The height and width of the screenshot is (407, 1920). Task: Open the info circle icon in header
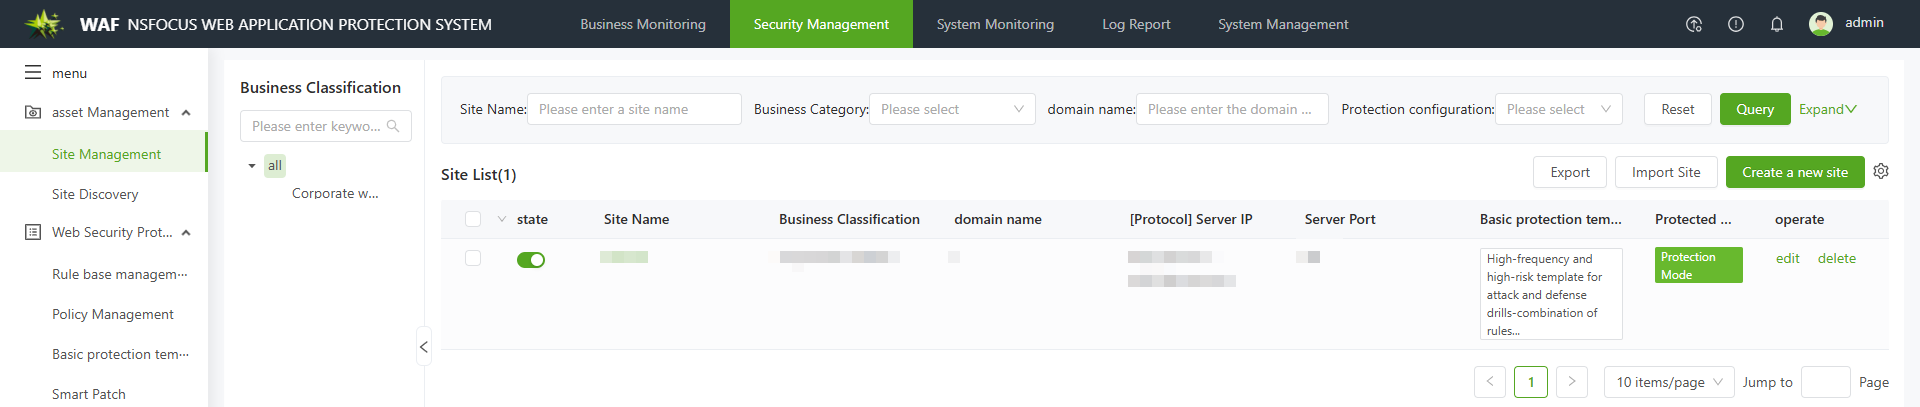[1735, 24]
